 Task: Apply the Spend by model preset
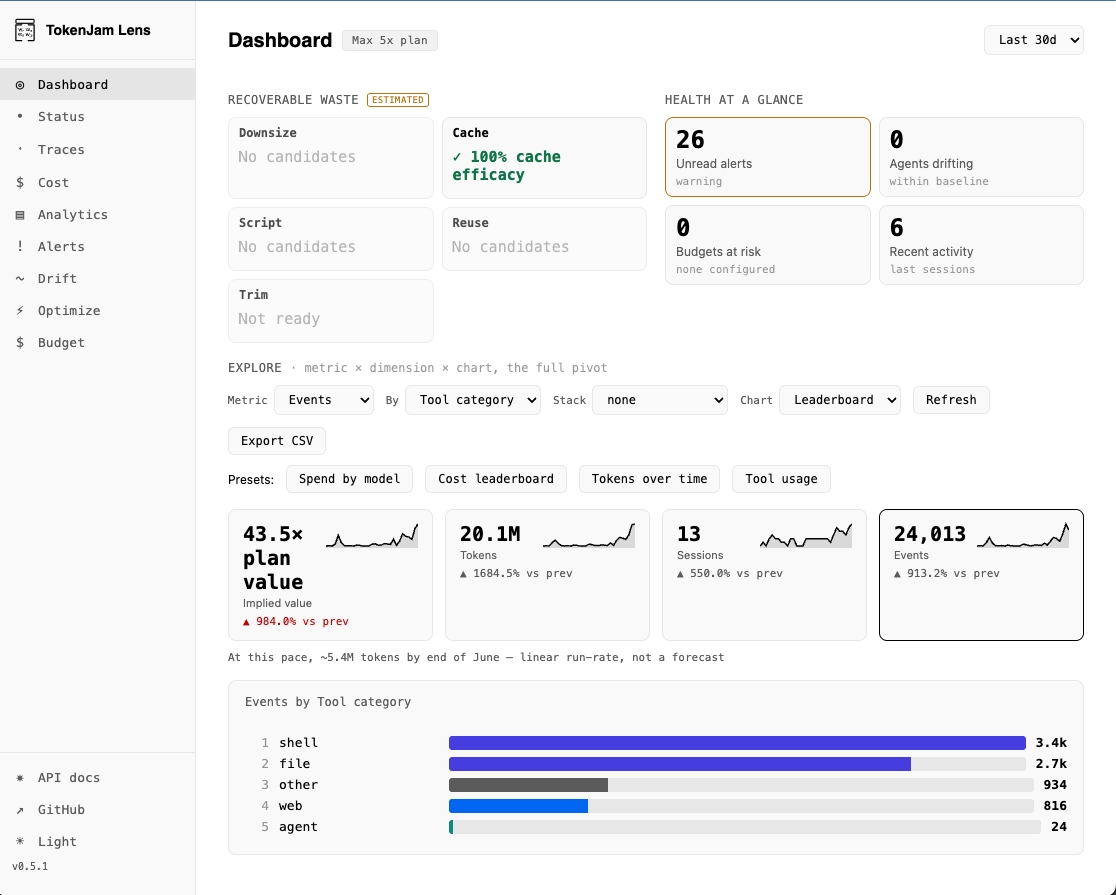(349, 479)
